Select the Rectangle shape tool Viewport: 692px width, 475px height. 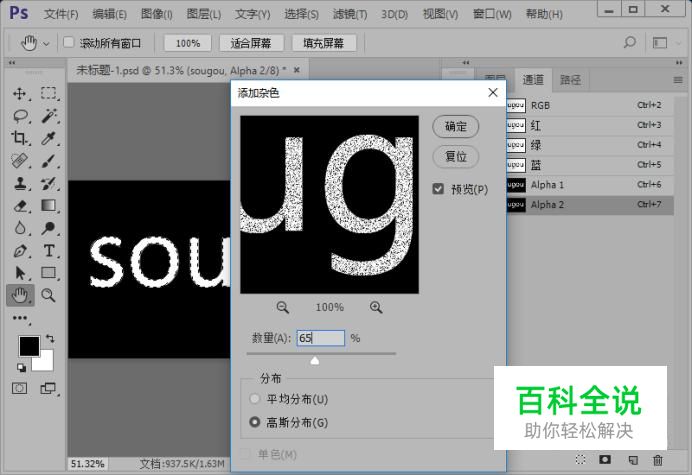coord(49,273)
